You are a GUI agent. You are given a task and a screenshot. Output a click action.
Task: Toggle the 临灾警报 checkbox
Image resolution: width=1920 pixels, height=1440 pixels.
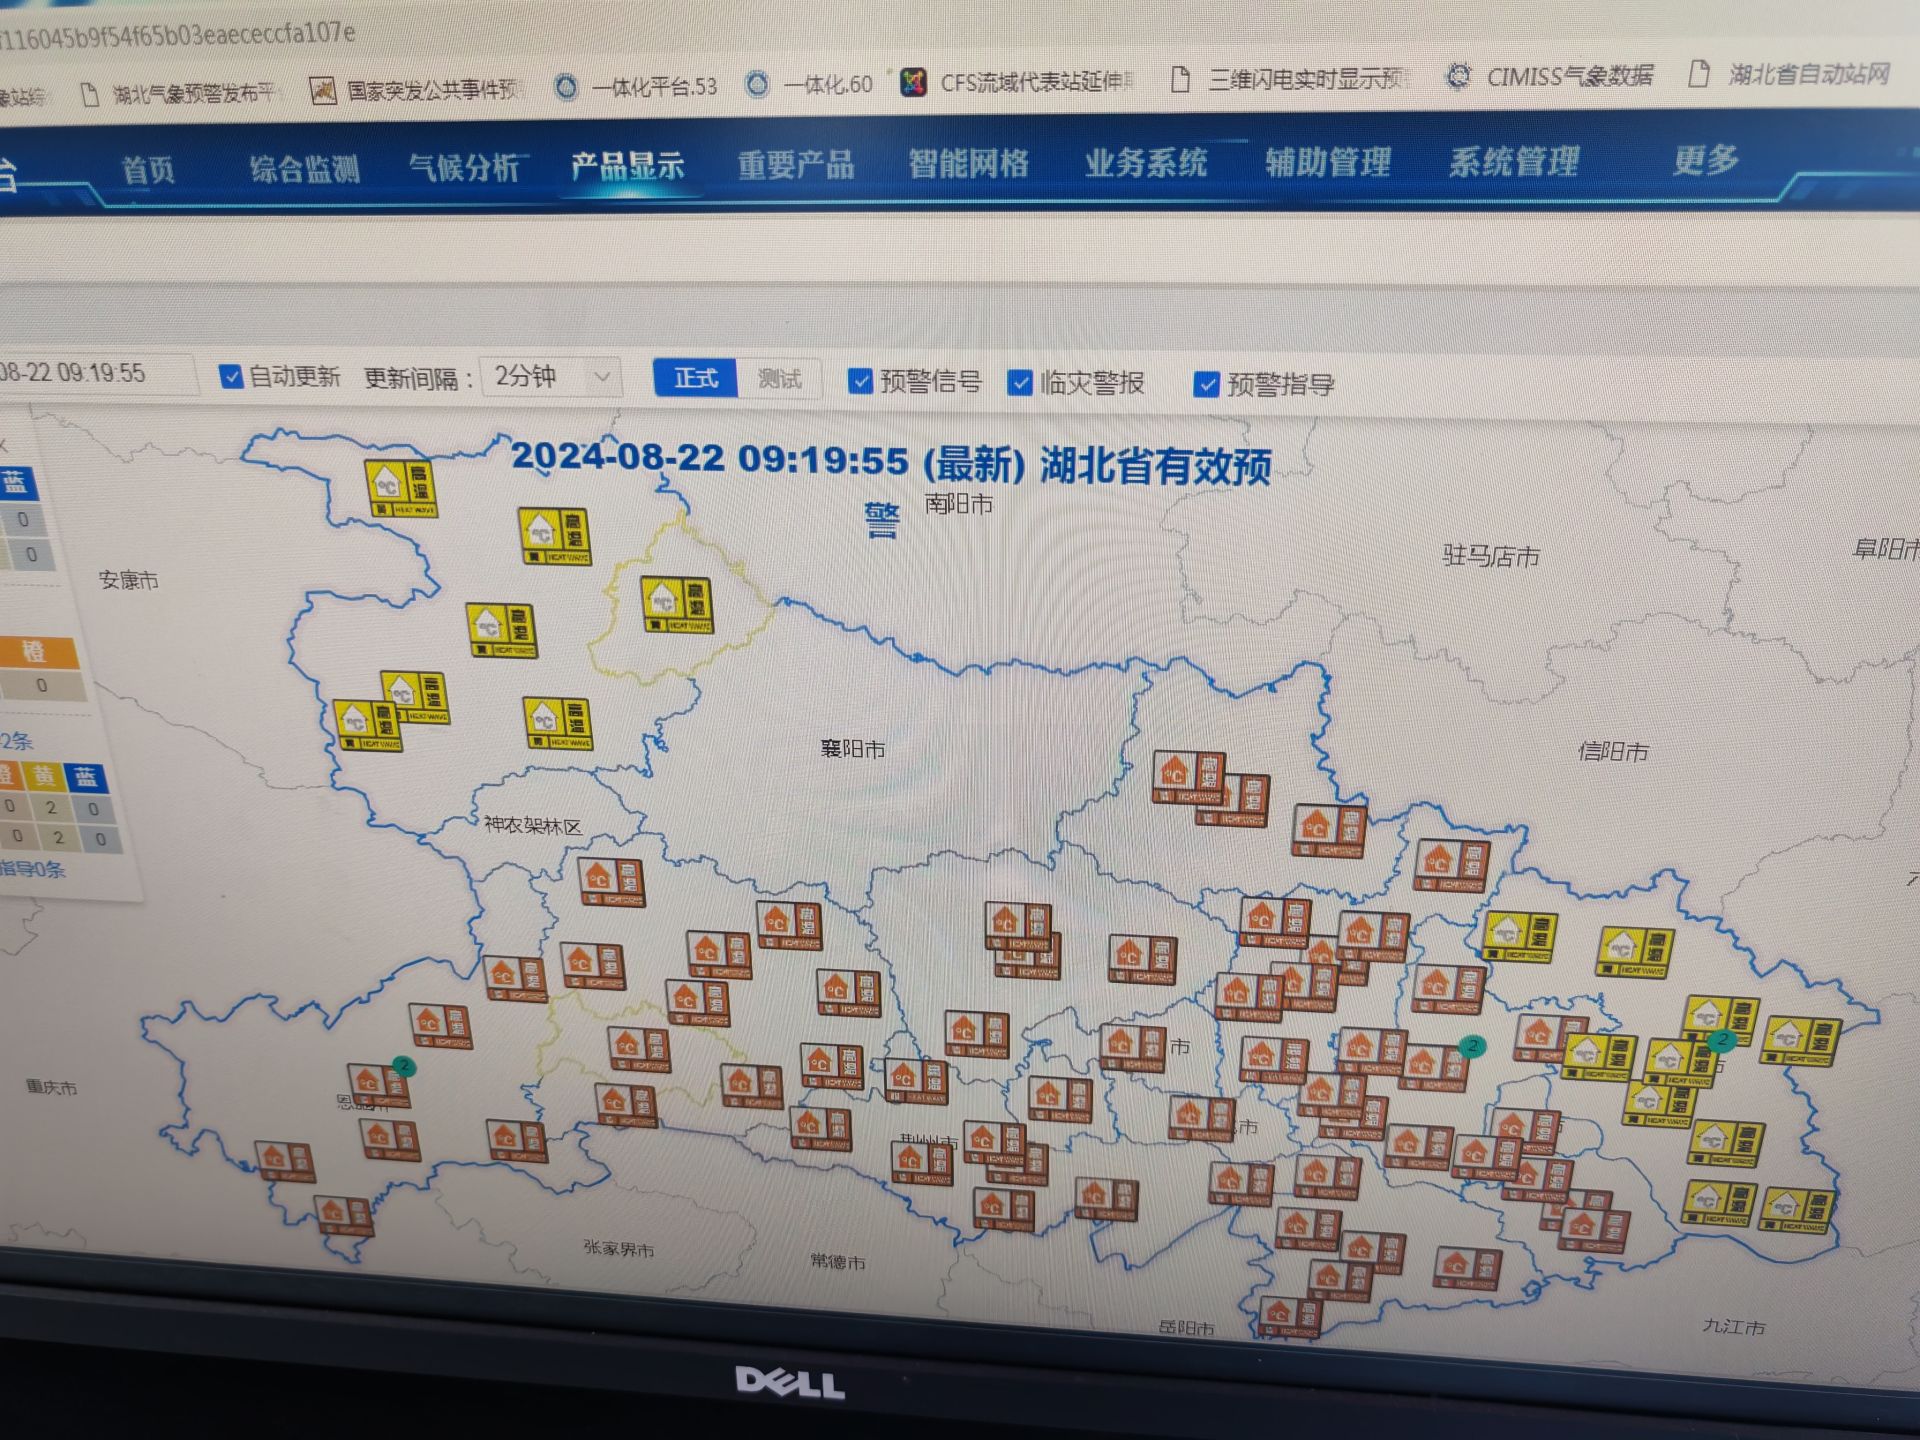(1019, 382)
